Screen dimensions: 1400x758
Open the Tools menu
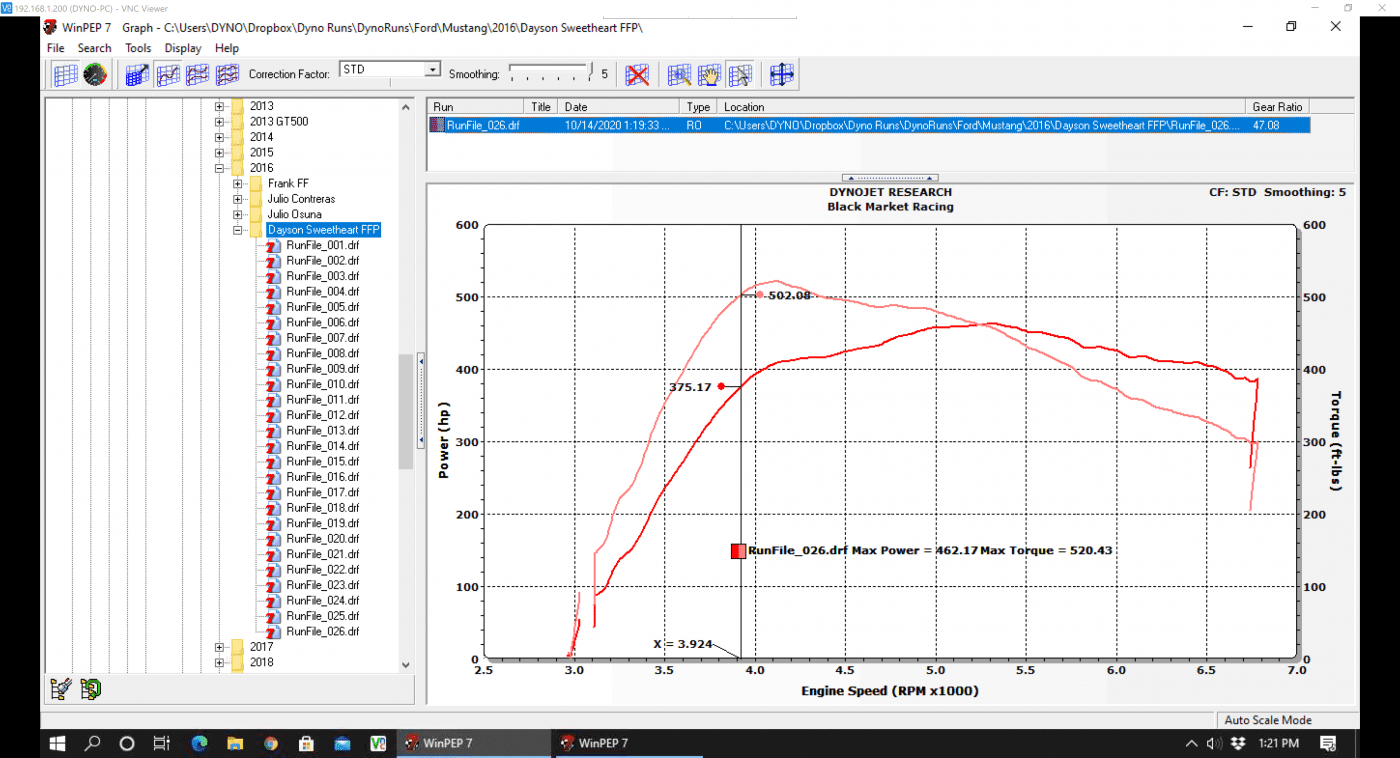click(x=138, y=48)
